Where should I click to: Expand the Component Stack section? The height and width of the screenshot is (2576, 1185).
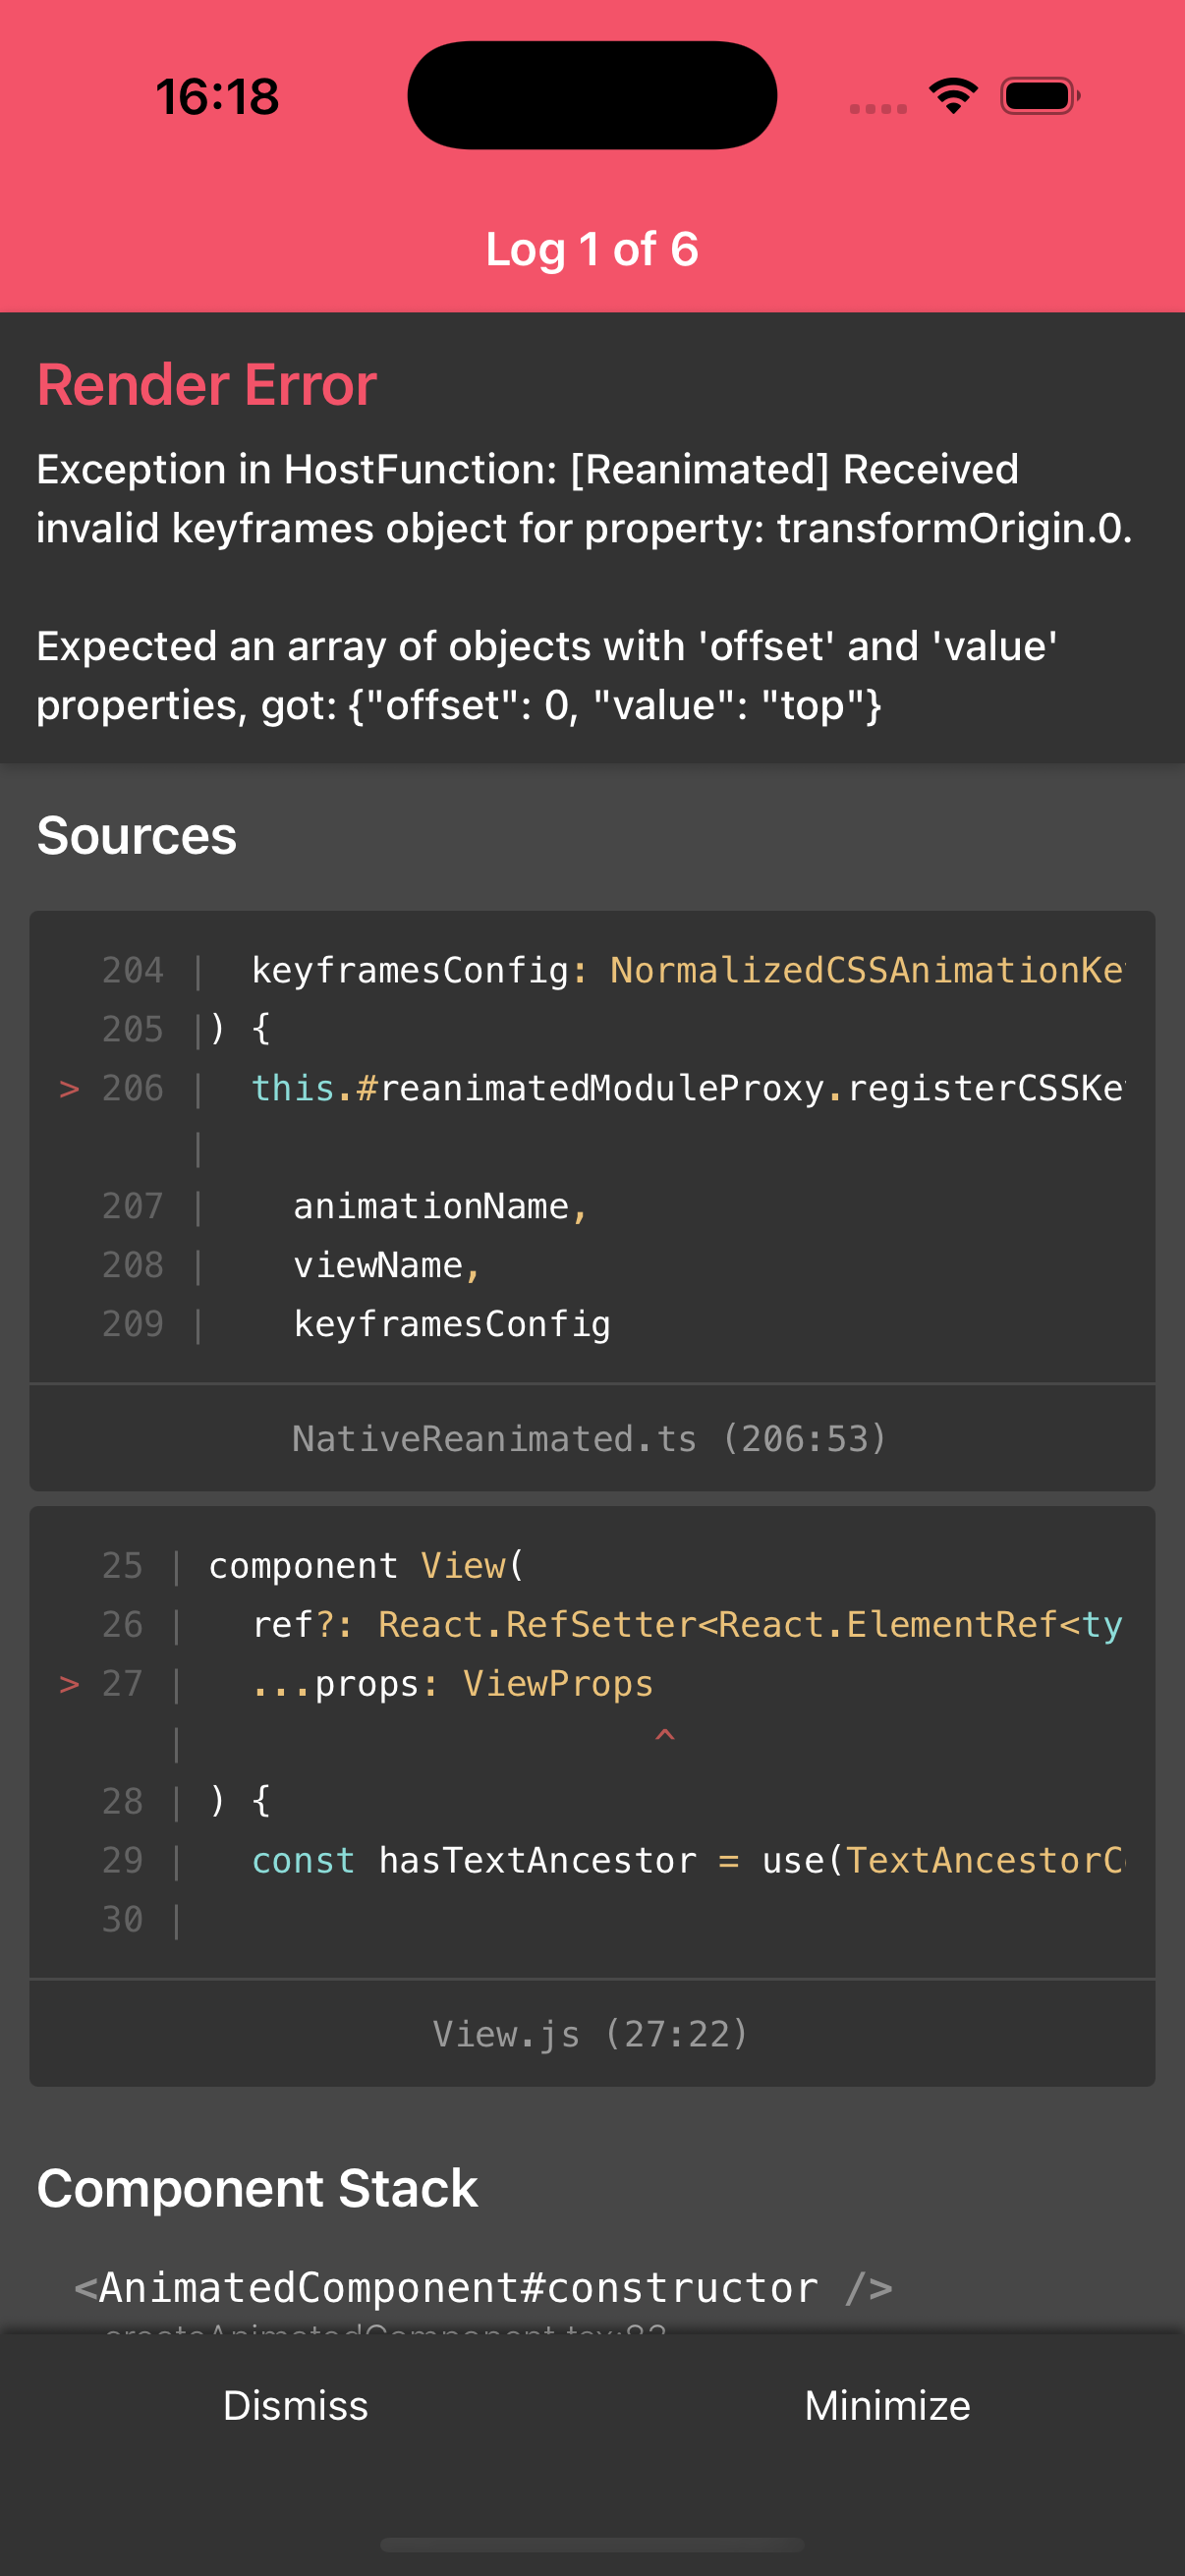click(257, 2188)
